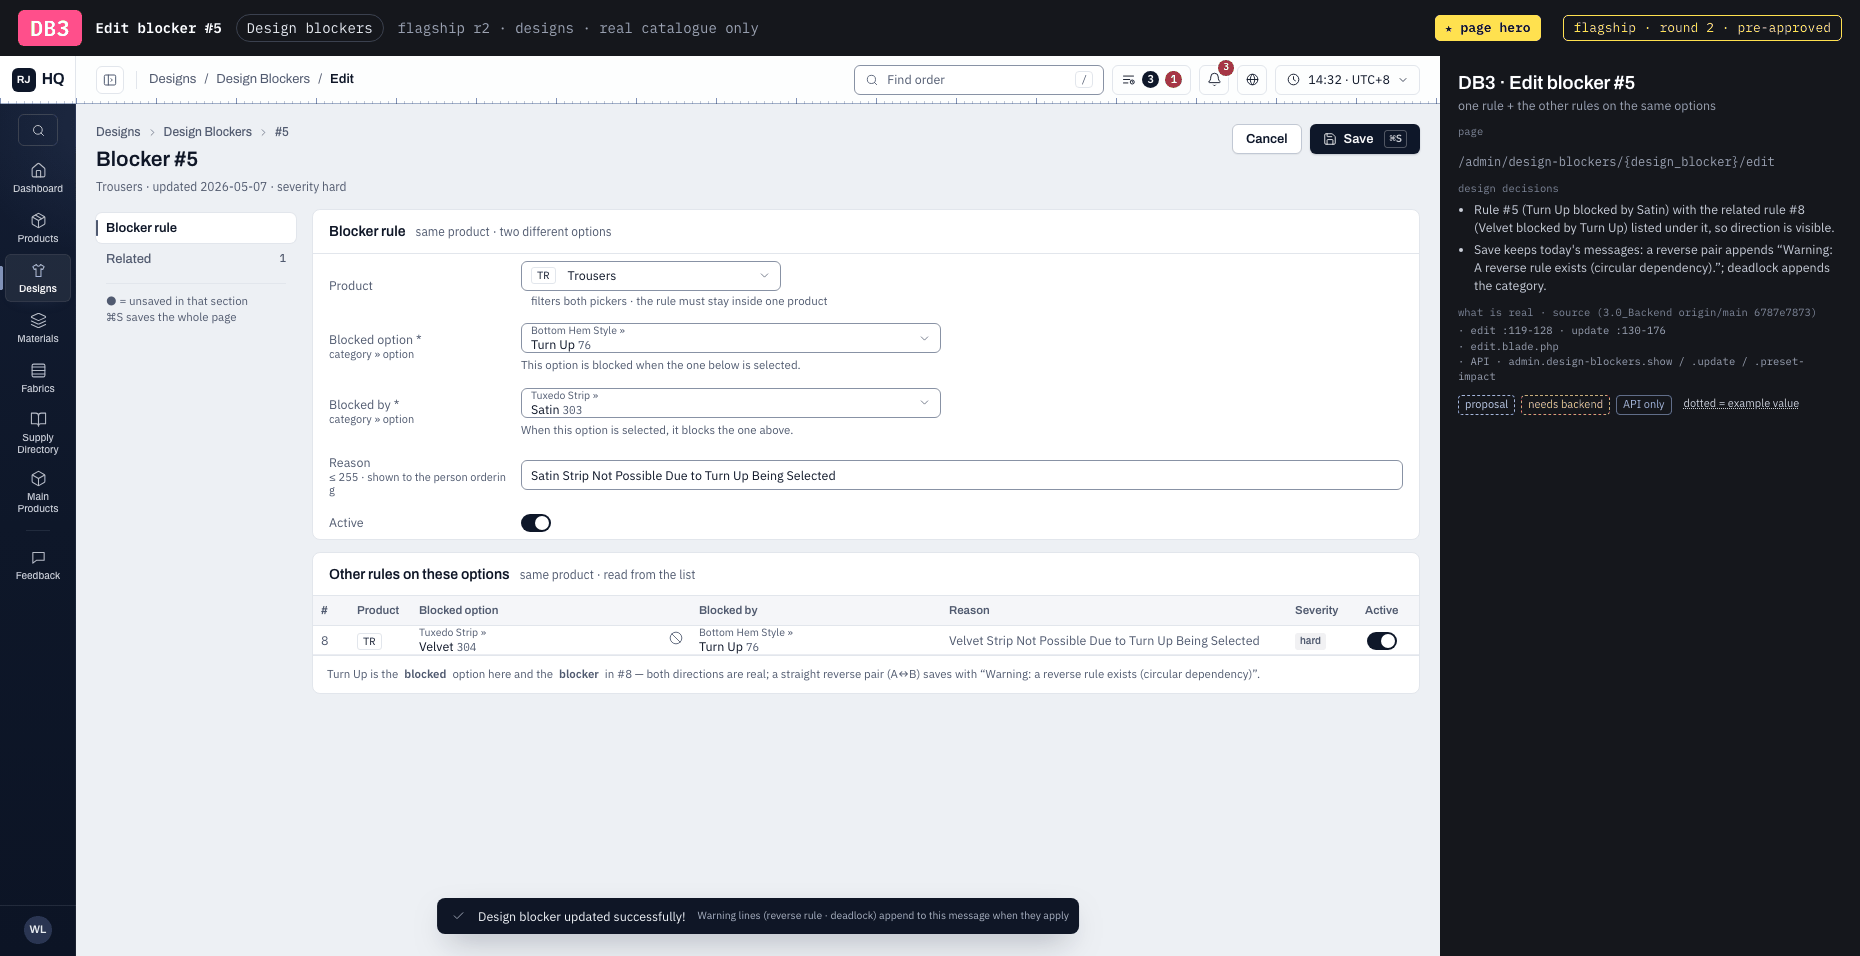Click the notifications bell icon
This screenshot has width=1860, height=956.
(1214, 80)
